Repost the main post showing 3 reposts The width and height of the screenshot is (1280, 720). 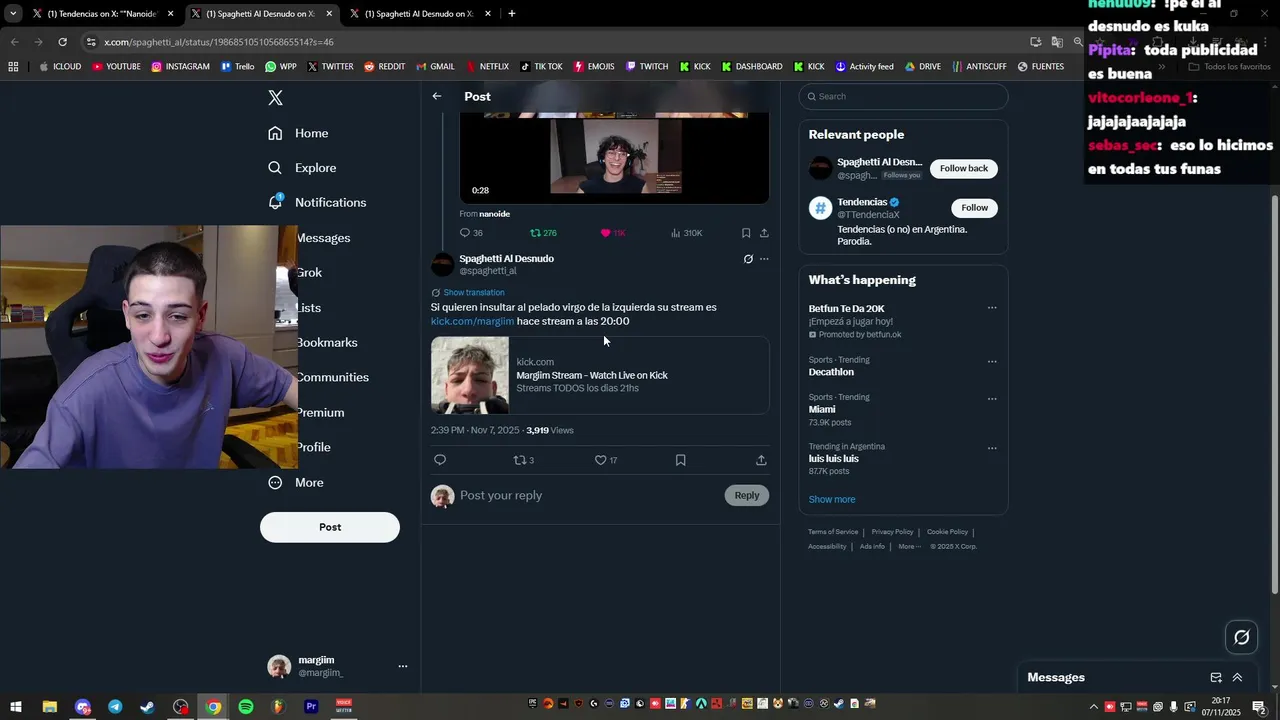524,460
